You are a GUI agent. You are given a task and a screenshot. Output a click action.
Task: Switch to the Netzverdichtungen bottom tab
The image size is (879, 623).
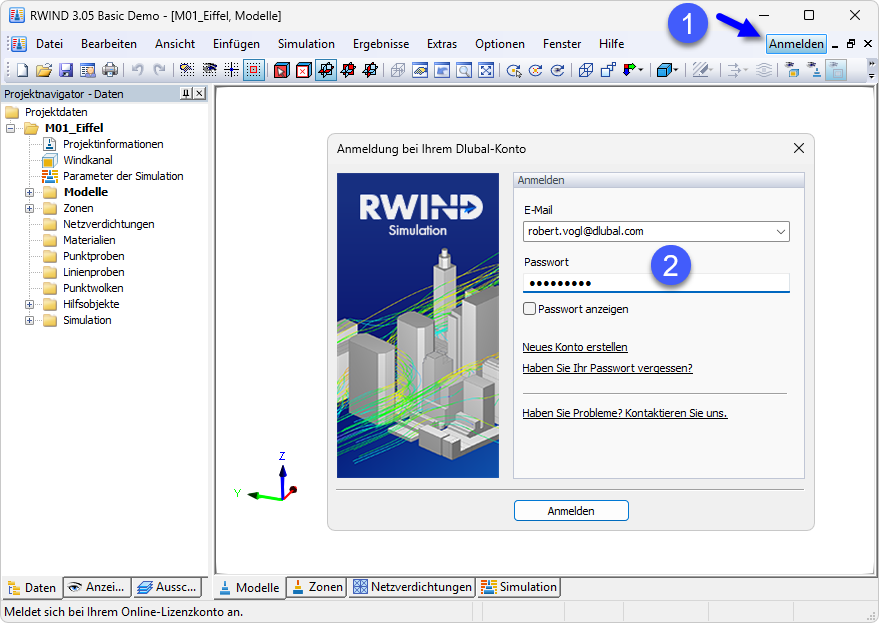[x=412, y=587]
